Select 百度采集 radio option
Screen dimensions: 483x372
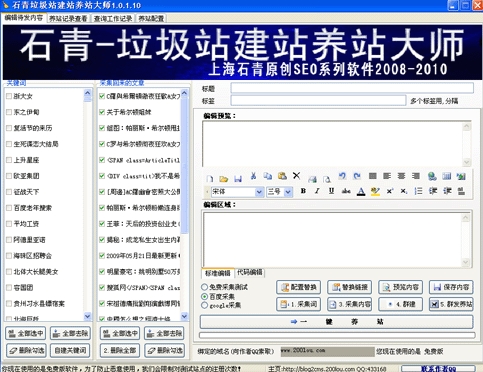pos(204,296)
